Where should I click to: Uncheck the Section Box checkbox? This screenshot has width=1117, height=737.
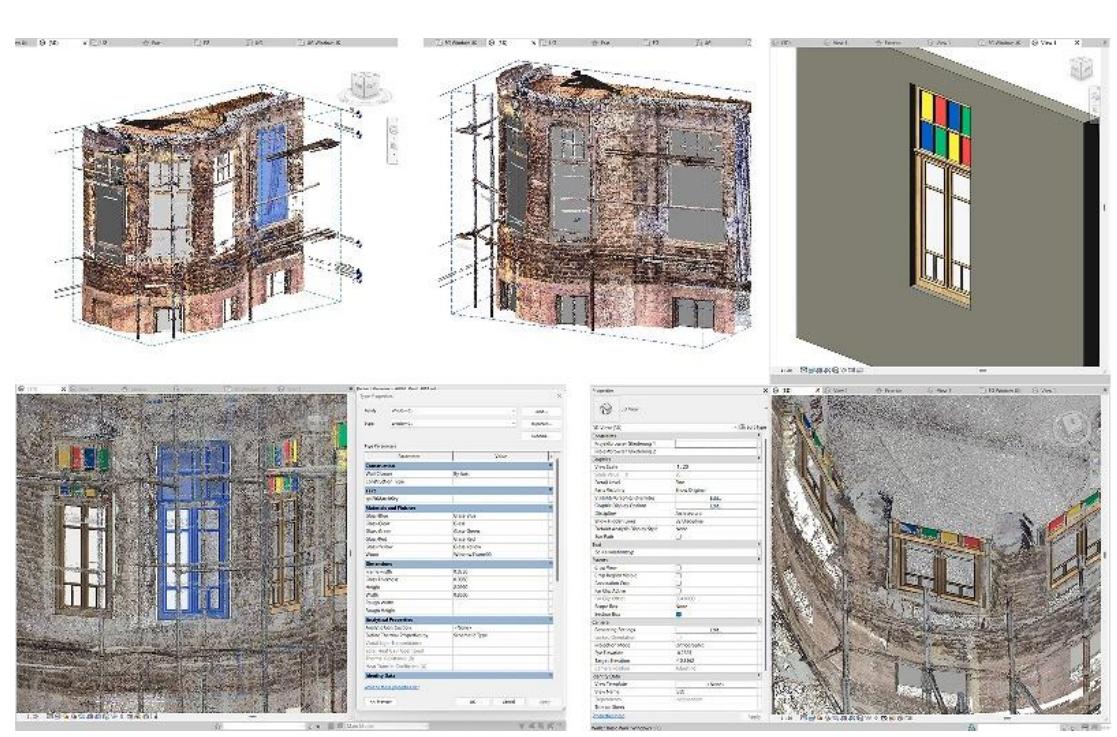[x=679, y=615]
